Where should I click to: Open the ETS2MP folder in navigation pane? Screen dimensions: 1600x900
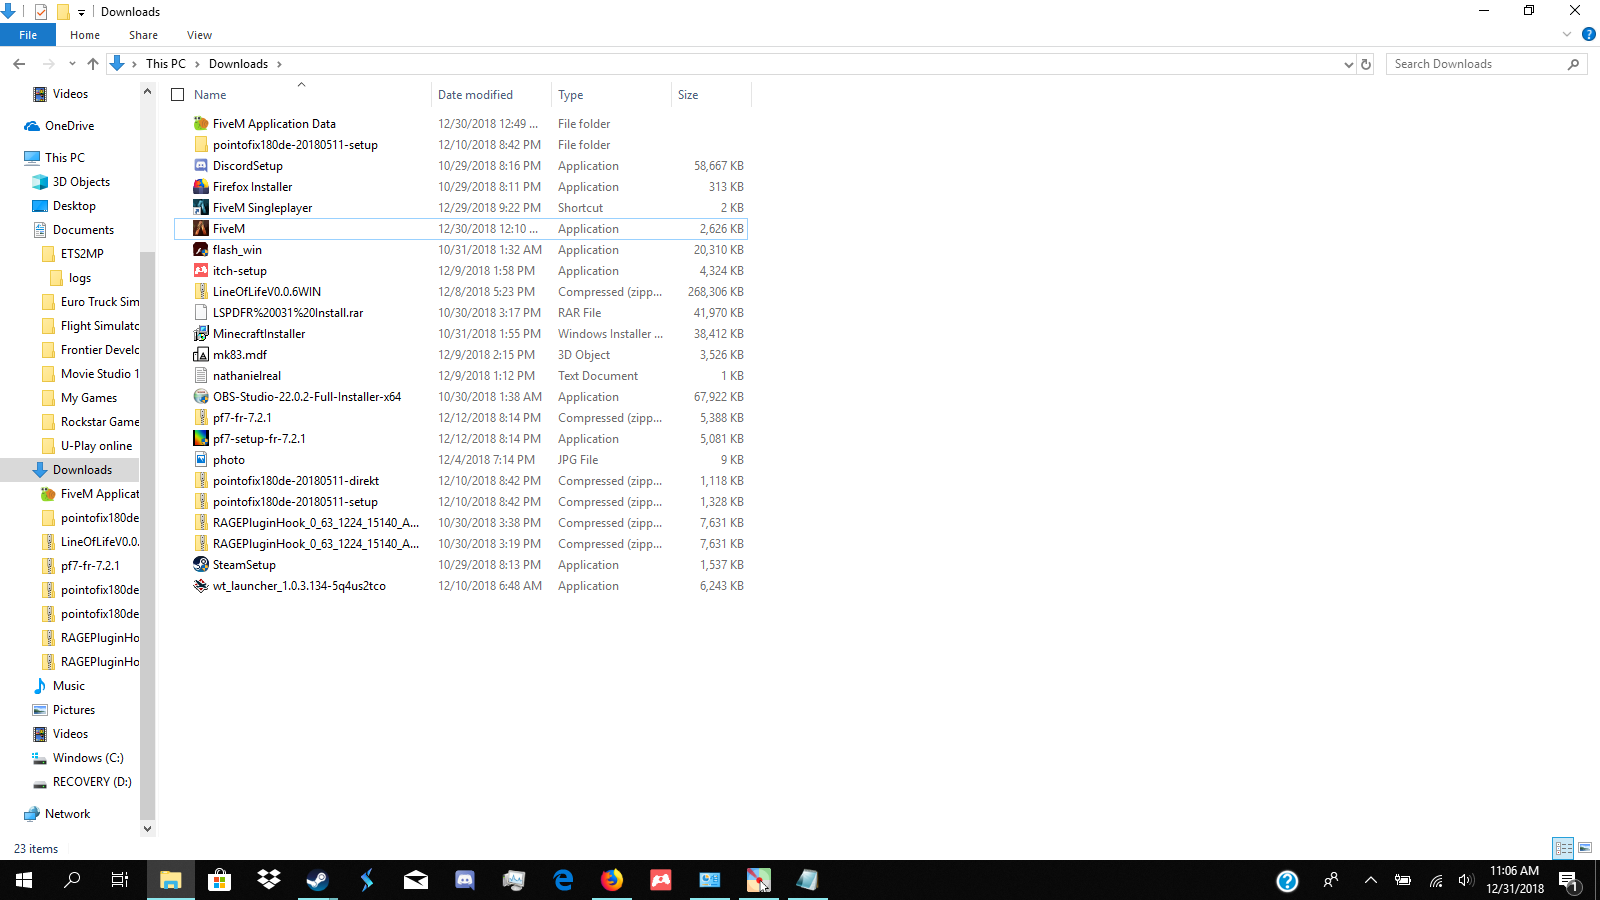tap(82, 254)
